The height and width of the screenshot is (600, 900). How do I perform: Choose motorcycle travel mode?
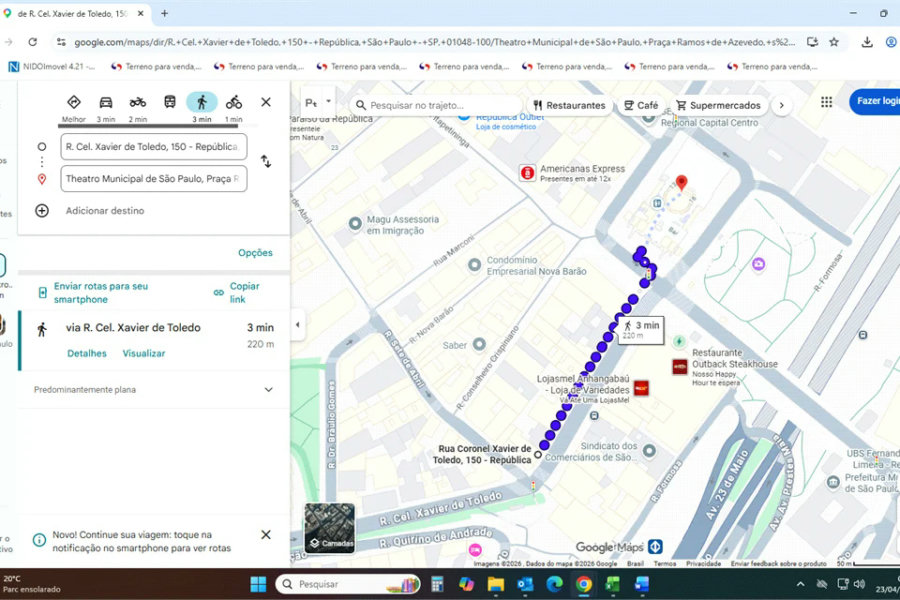[138, 102]
